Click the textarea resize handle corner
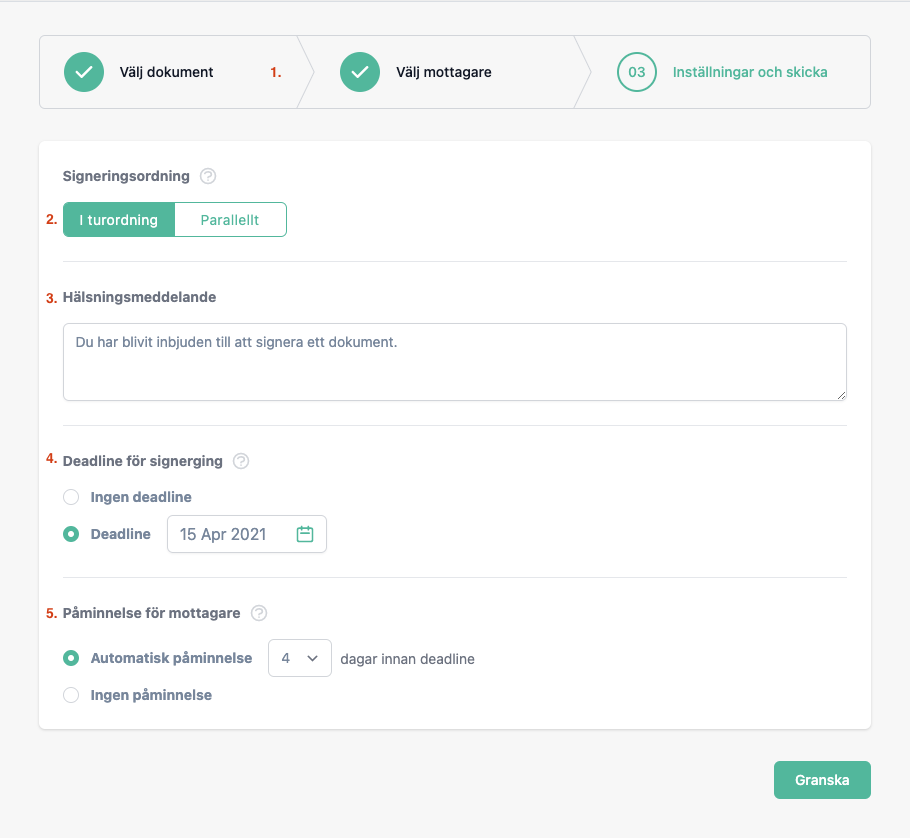This screenshot has height=838, width=910. [x=841, y=395]
